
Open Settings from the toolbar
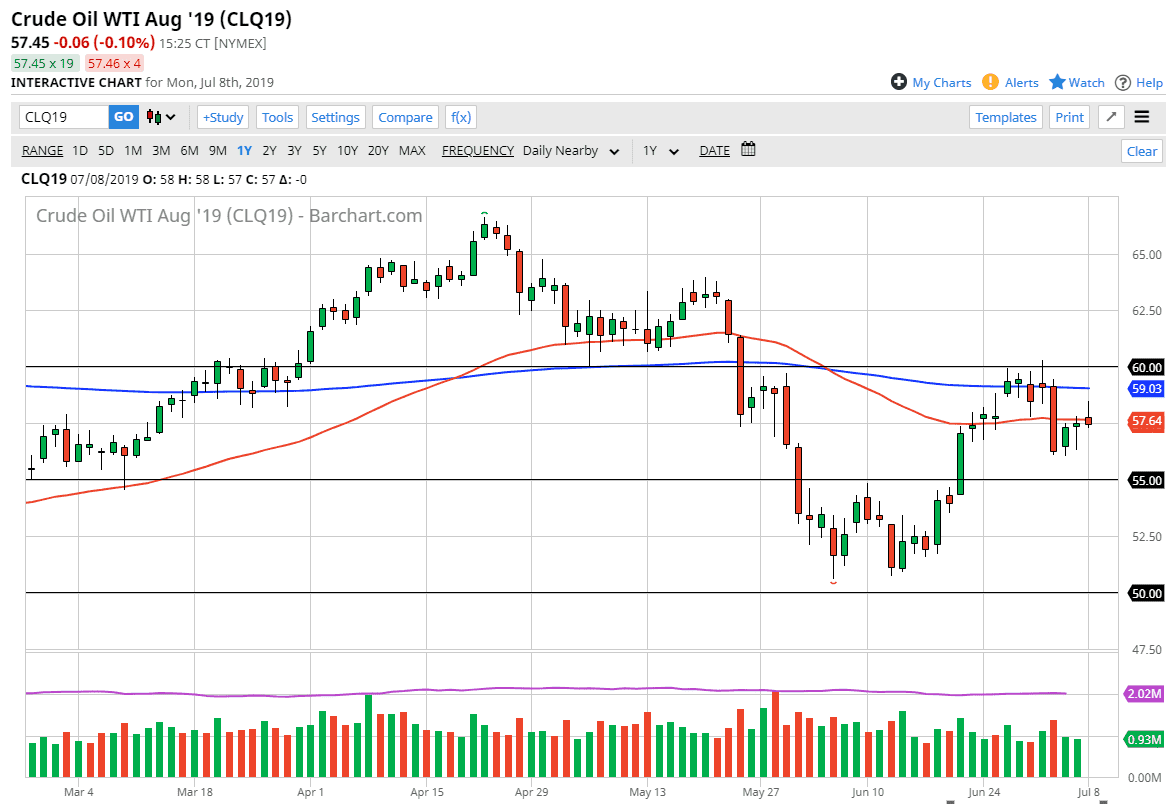[335, 117]
